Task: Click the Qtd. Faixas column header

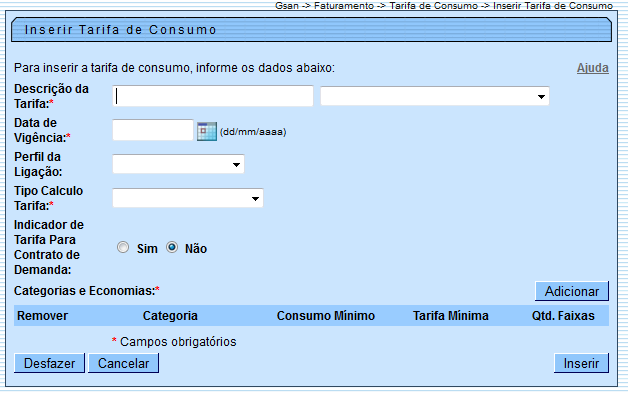Action: click(x=563, y=316)
